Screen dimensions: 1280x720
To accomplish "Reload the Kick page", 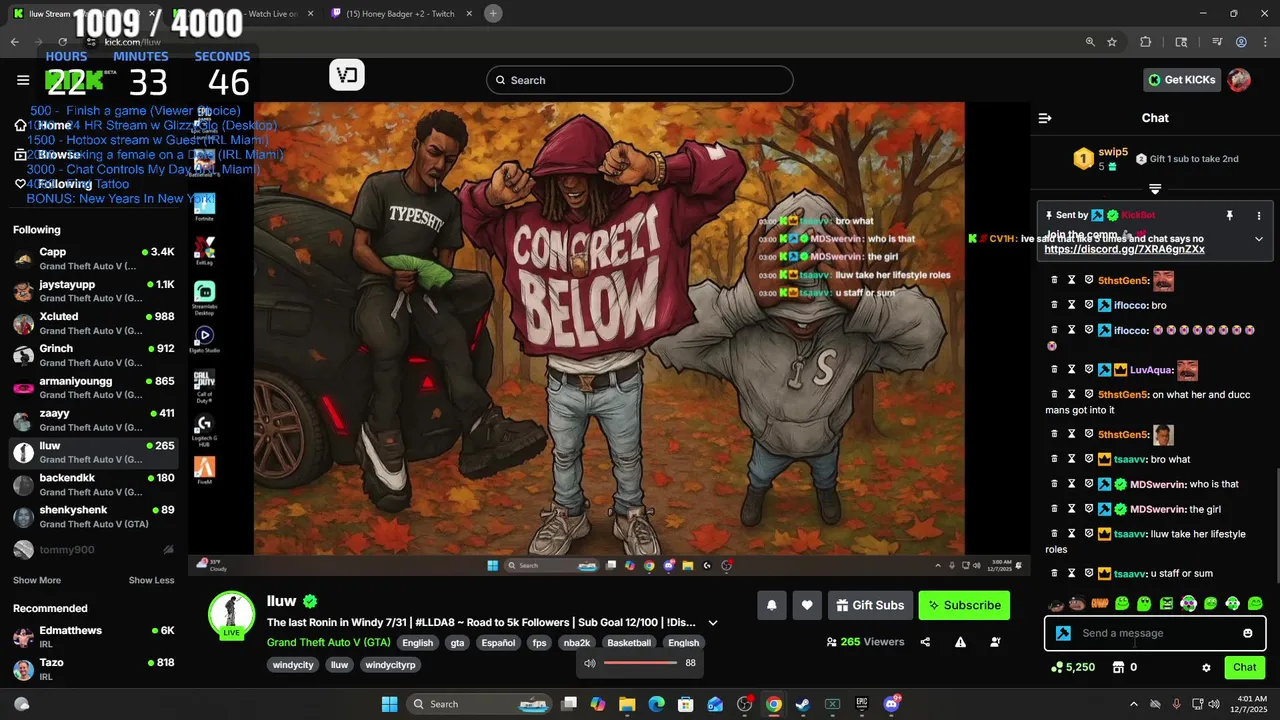I will tap(62, 42).
